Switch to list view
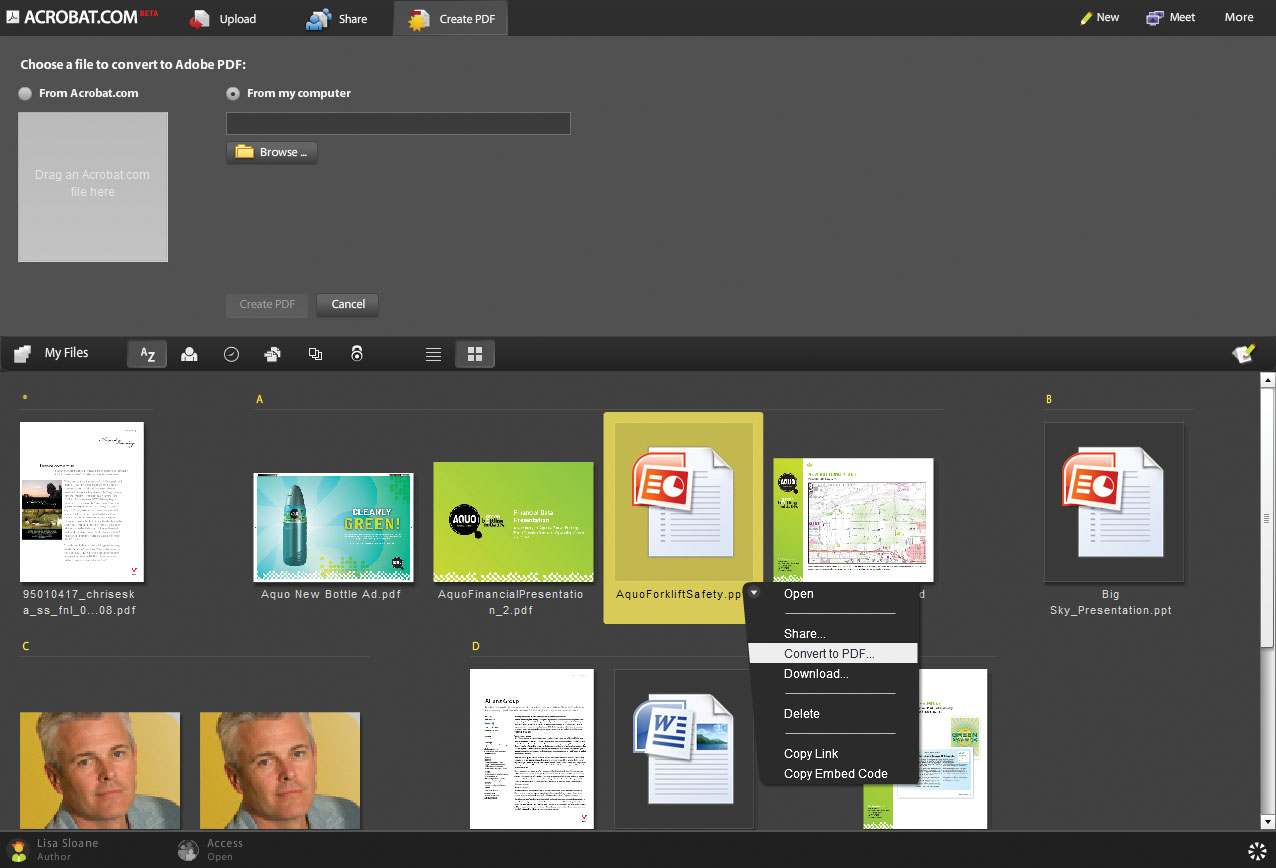Viewport: 1276px width, 868px height. 433,354
